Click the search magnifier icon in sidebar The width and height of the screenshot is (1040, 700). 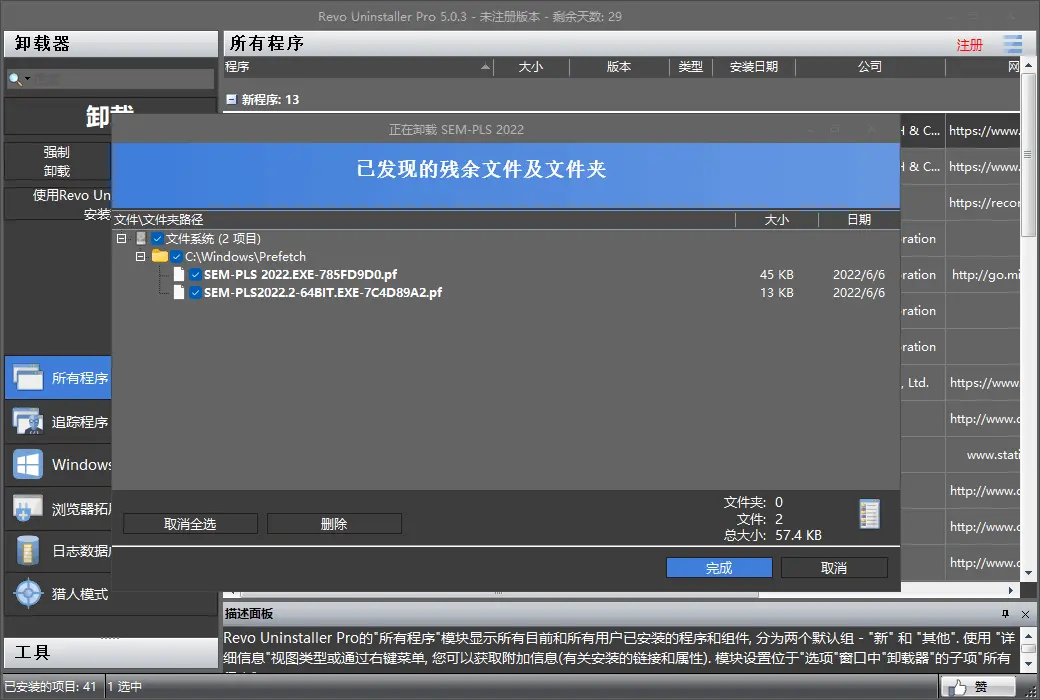(x=15, y=80)
